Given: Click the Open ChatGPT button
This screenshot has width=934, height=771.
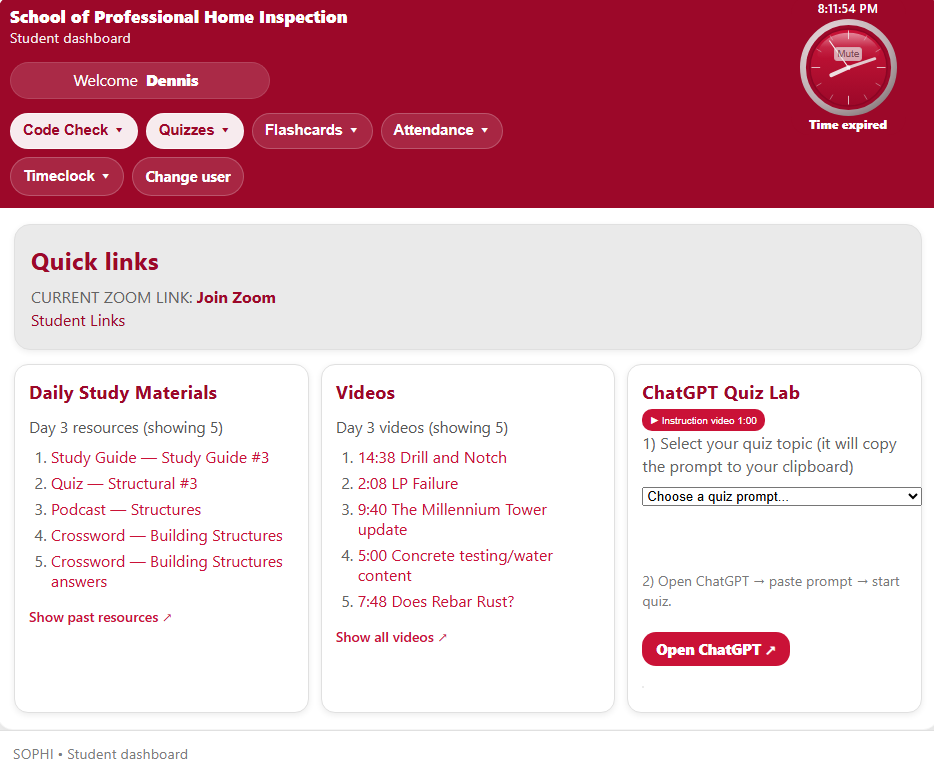Looking at the screenshot, I should pyautogui.click(x=715, y=650).
